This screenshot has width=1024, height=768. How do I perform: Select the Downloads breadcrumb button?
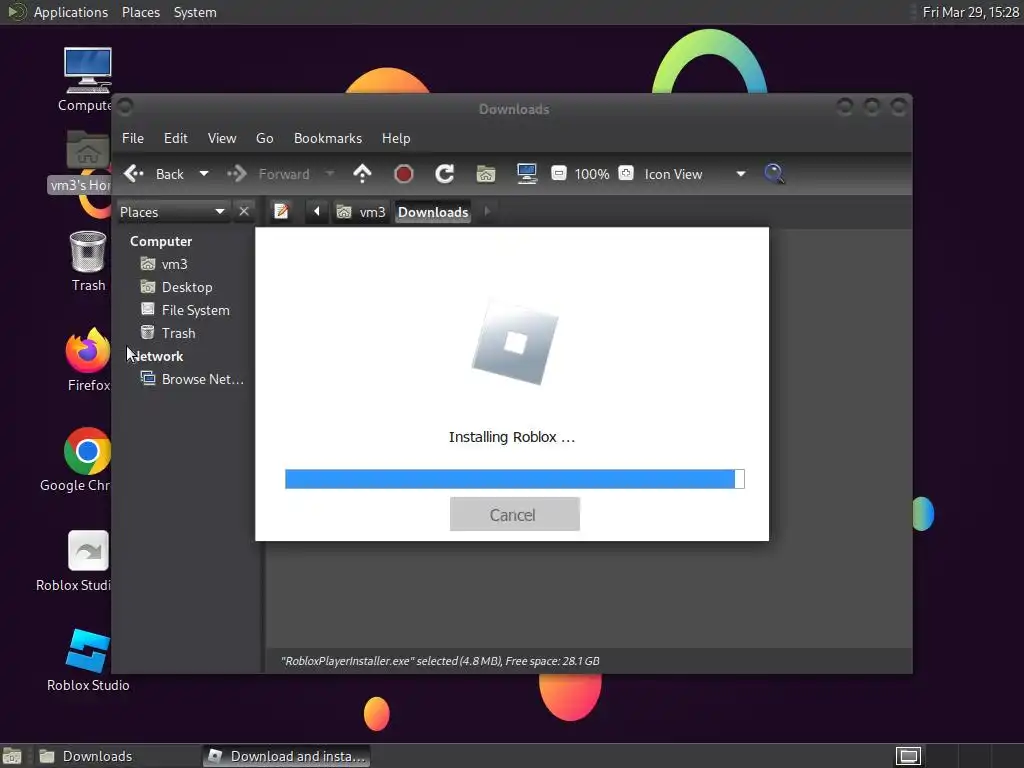pyautogui.click(x=433, y=212)
